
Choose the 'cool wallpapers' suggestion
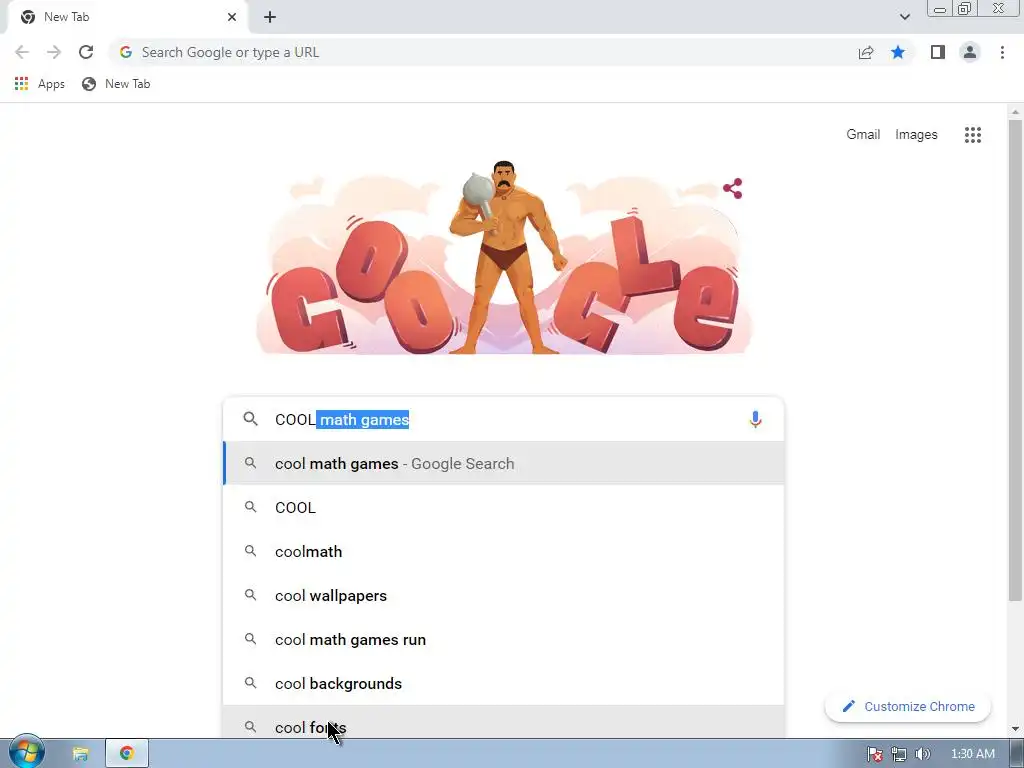point(503,596)
